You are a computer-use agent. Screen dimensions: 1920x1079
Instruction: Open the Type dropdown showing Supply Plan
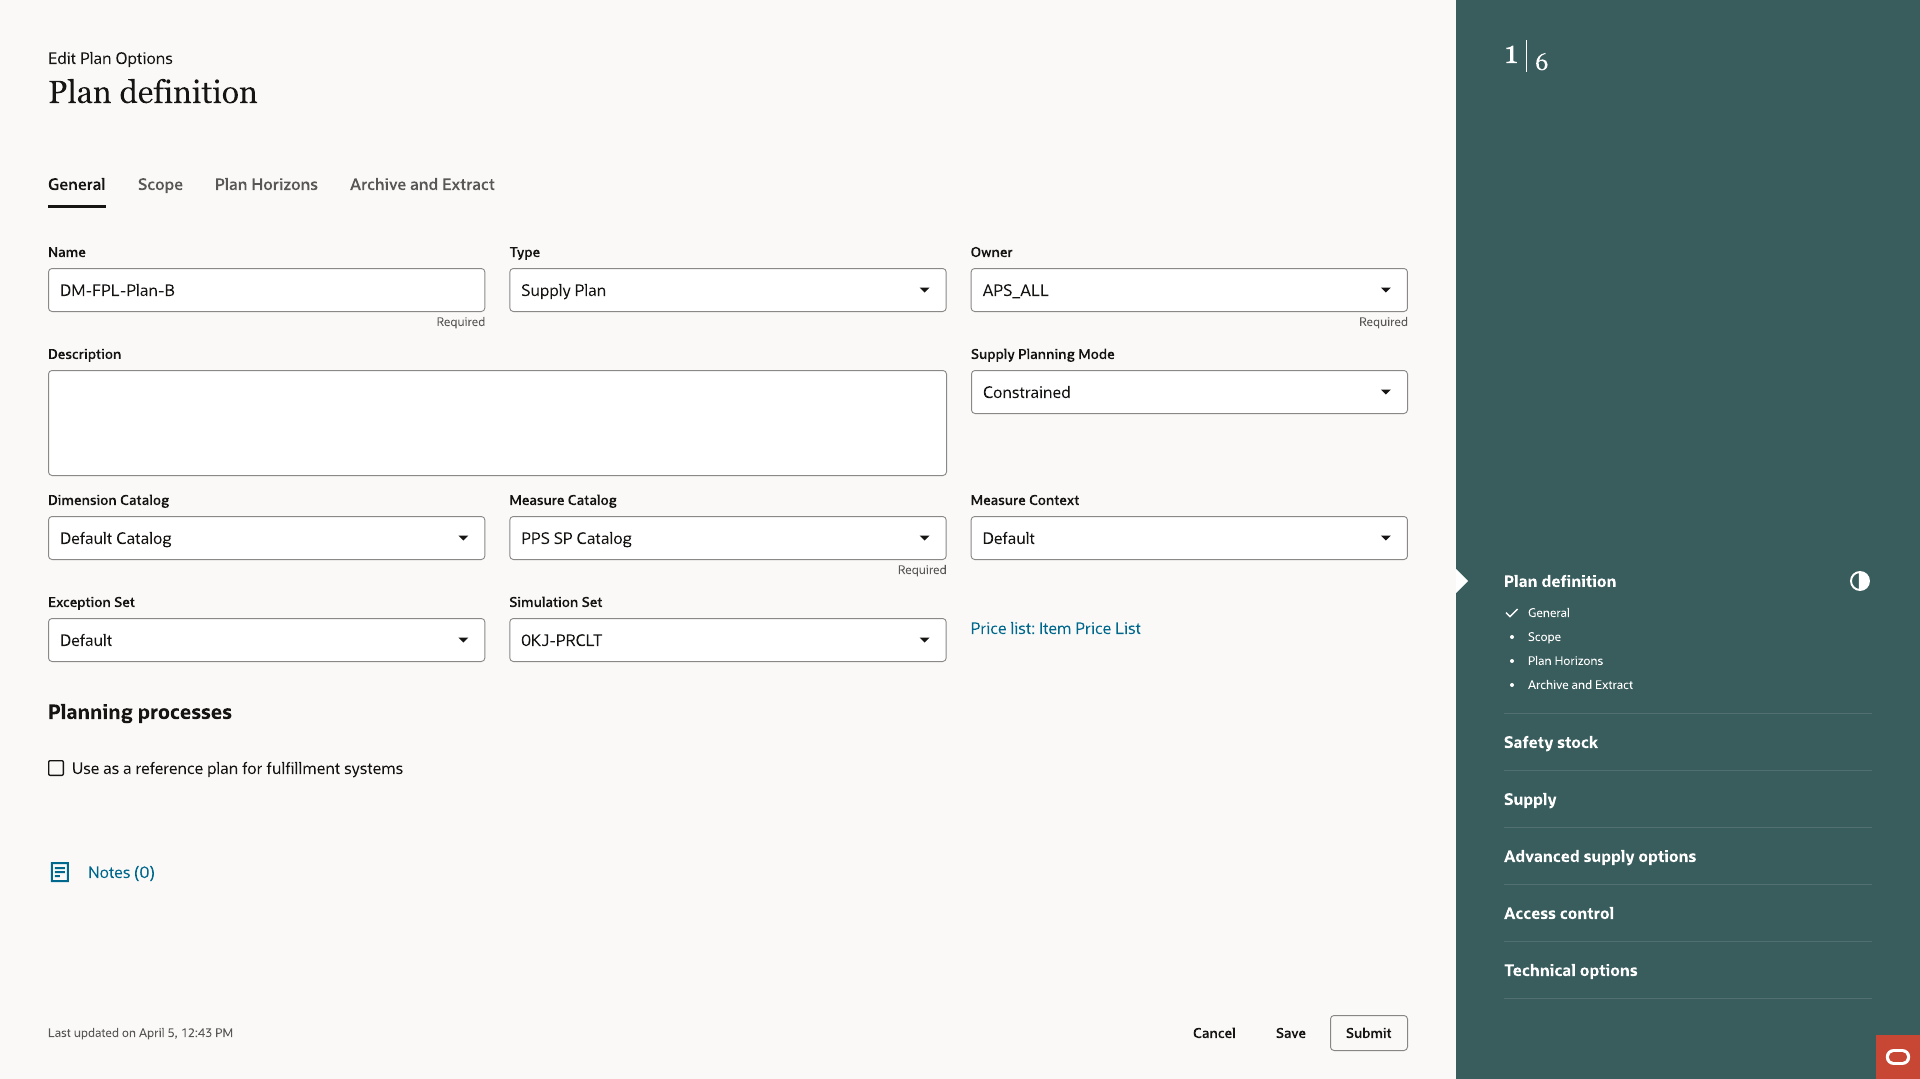click(727, 290)
